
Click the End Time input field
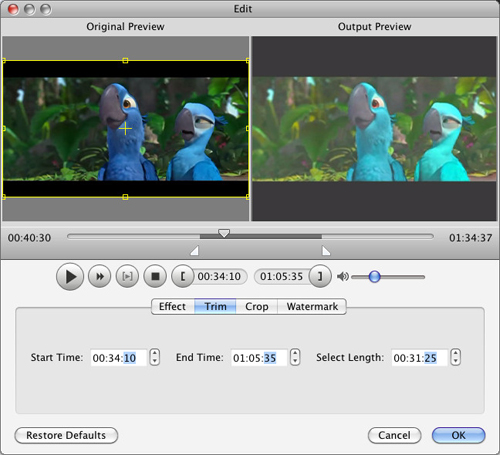click(x=259, y=358)
